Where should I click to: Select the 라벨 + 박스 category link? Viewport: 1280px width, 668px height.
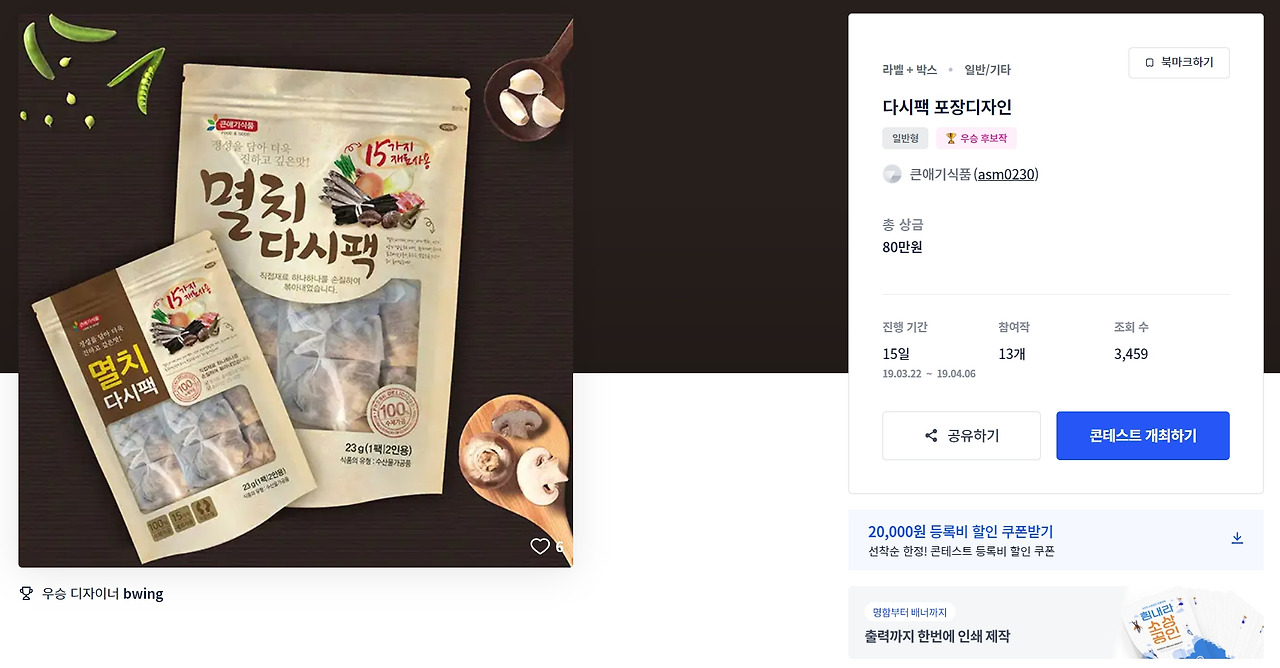coord(910,70)
